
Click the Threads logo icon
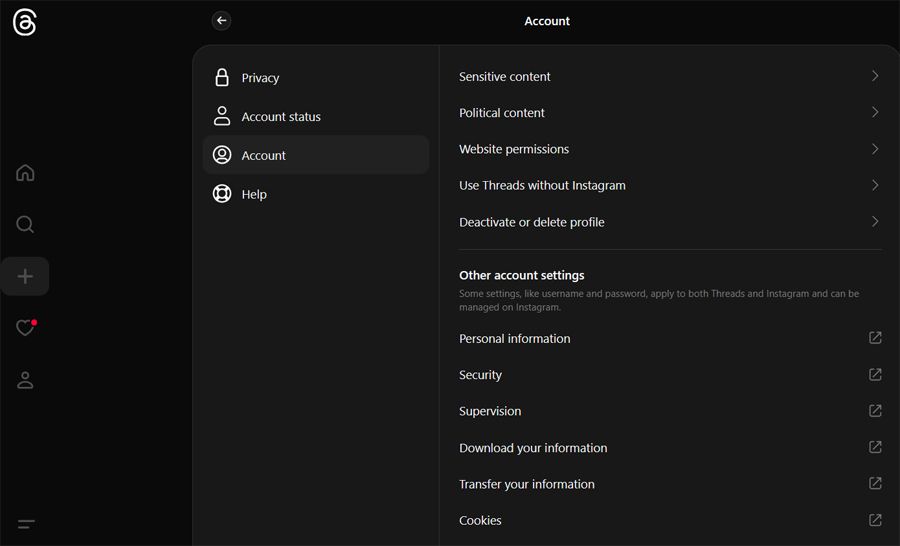pyautogui.click(x=25, y=23)
